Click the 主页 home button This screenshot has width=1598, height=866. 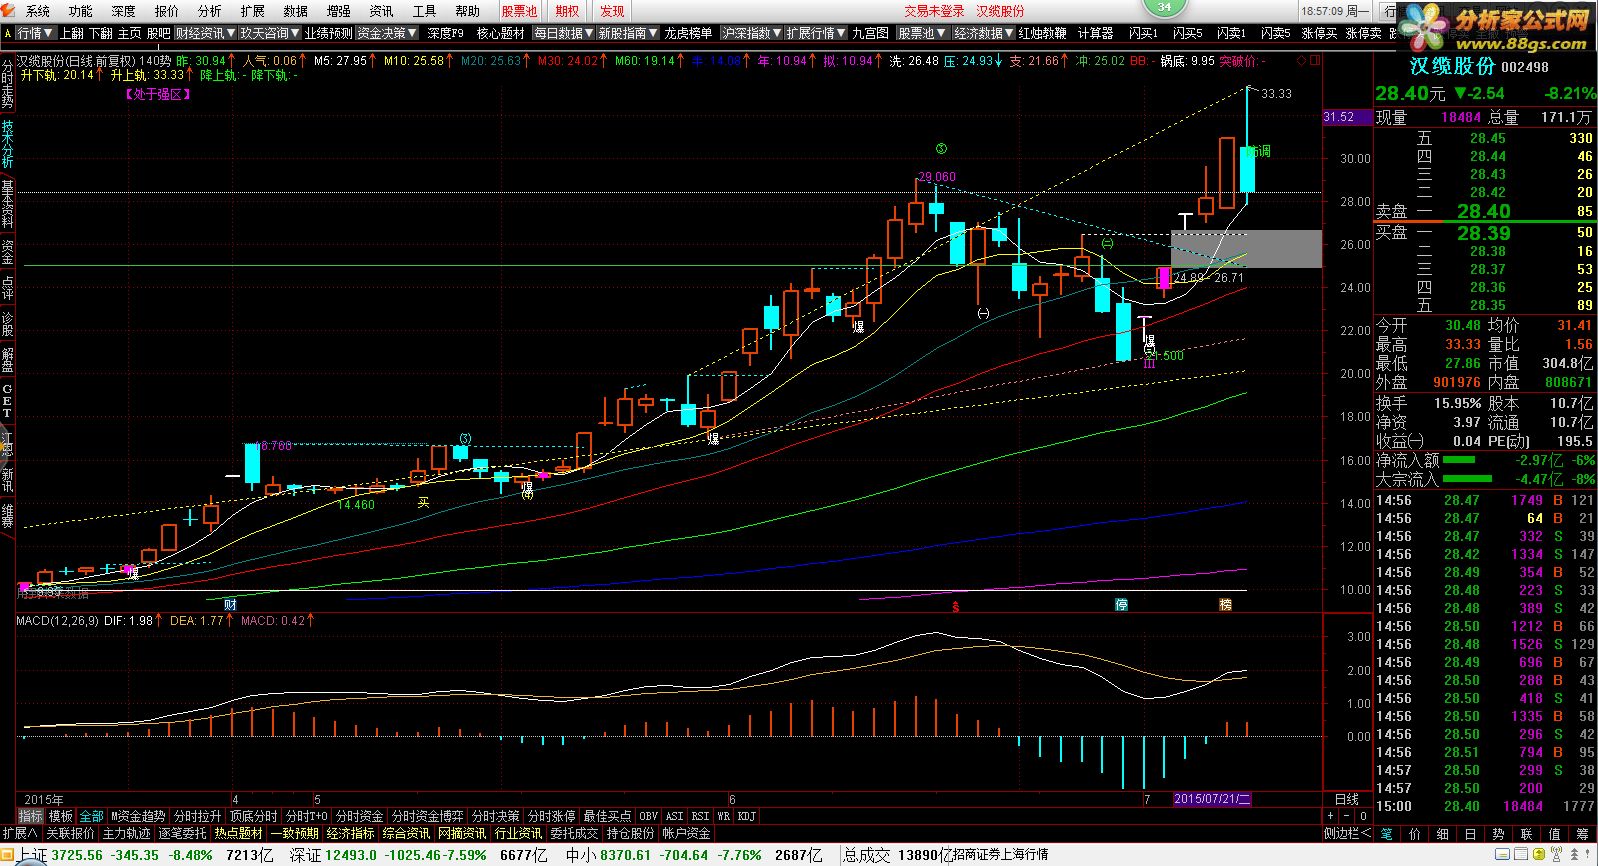click(129, 33)
